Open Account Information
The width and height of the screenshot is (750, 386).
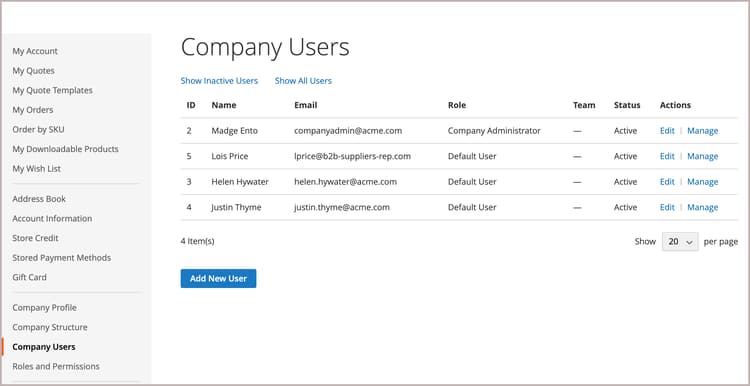coord(52,219)
